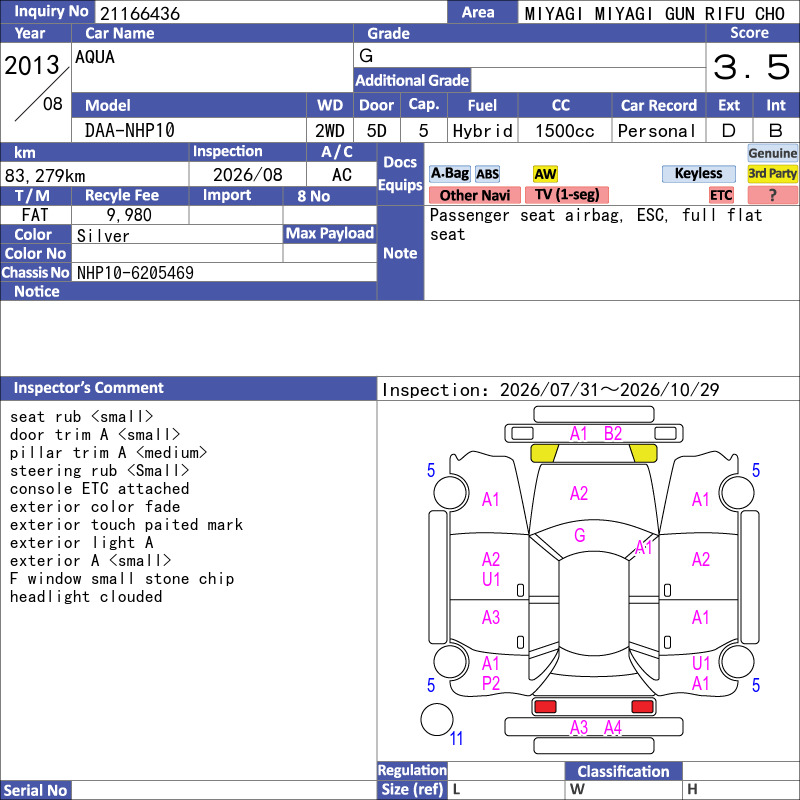
Task: Click the Notice header bar
Action: tap(188, 291)
